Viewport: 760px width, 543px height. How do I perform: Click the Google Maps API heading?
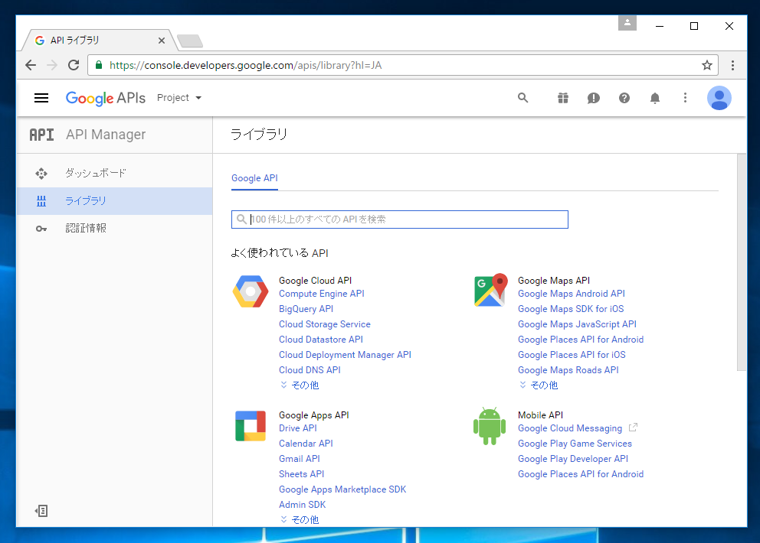coord(554,280)
